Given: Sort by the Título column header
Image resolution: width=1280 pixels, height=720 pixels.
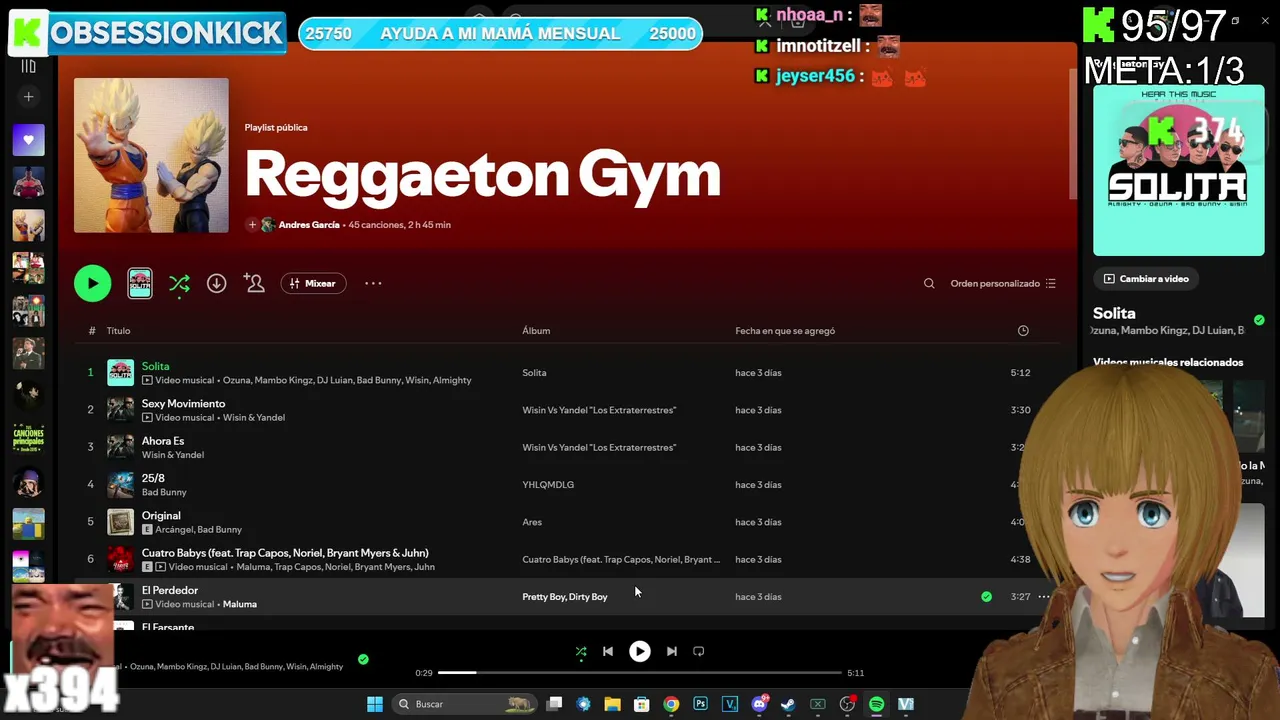Looking at the screenshot, I should pyautogui.click(x=119, y=331).
